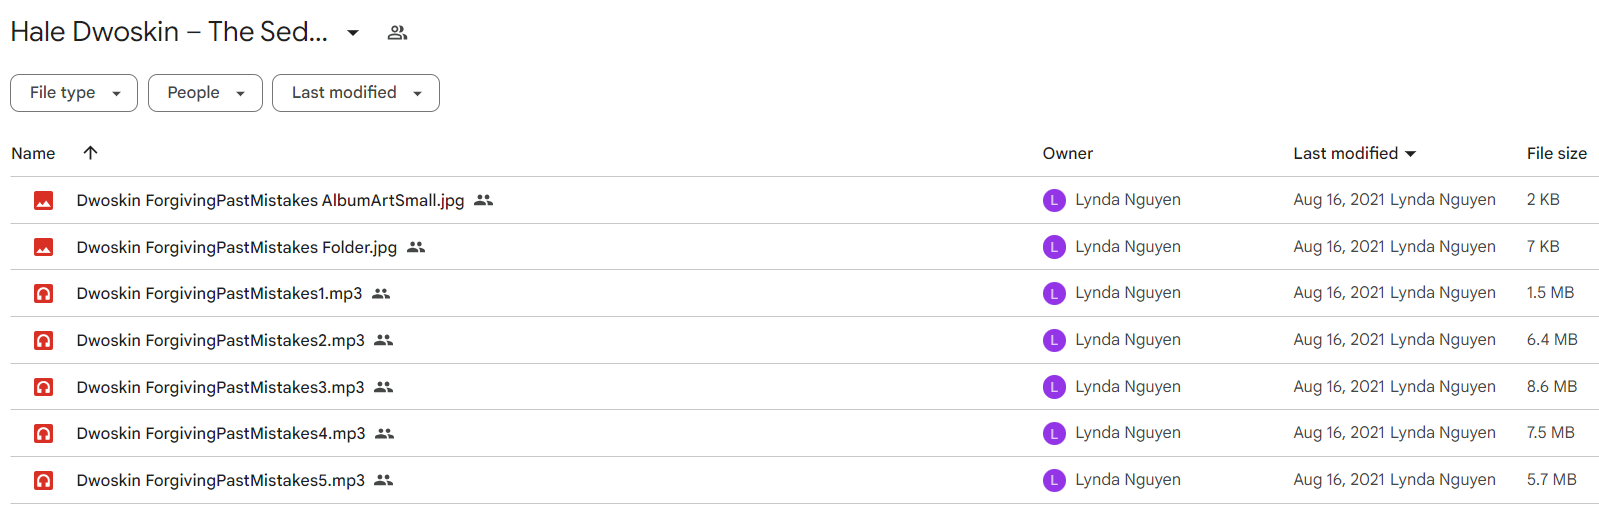The width and height of the screenshot is (1599, 512).
Task: Click the audio icon of ForgivingPastMistakes3.mp3
Action: (44, 387)
